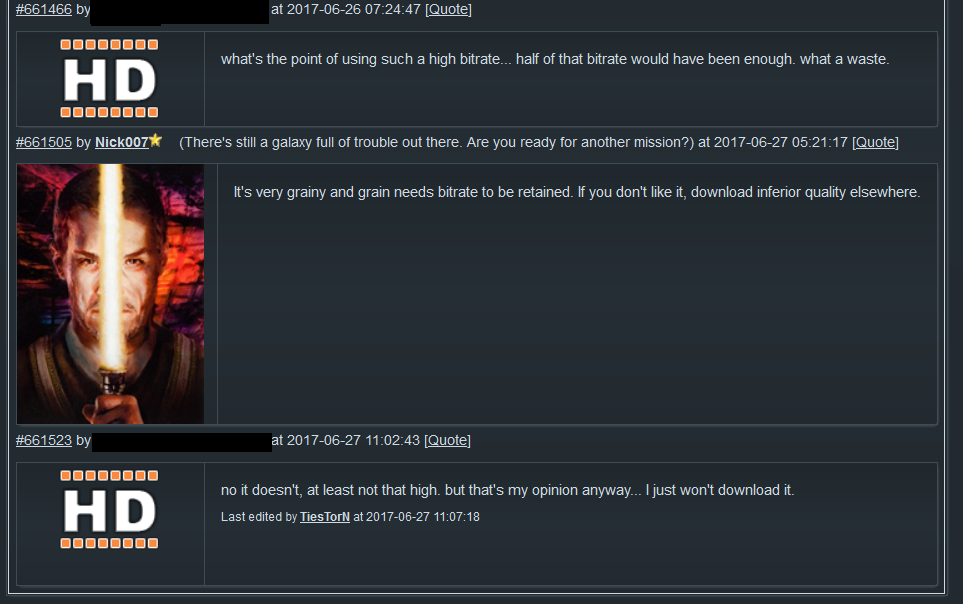The width and height of the screenshot is (963, 604).
Task: Click the blacked-out username on comment #661466
Action: (x=179, y=12)
